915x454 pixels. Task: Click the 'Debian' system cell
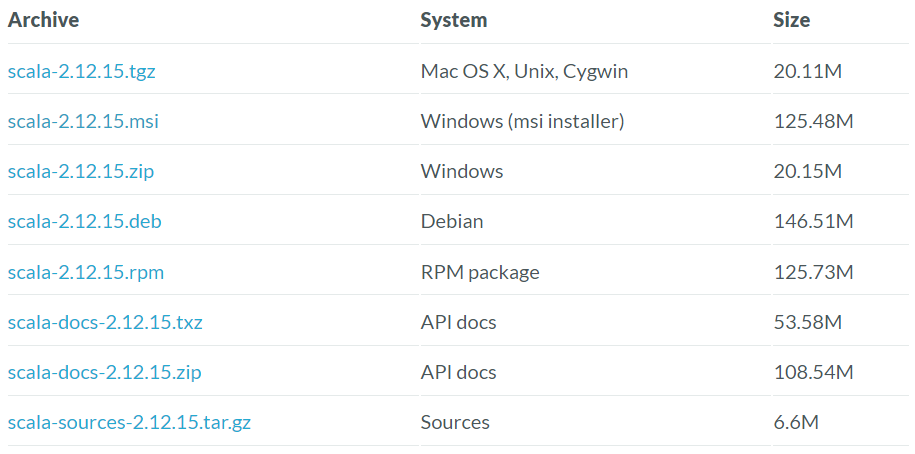click(x=452, y=222)
